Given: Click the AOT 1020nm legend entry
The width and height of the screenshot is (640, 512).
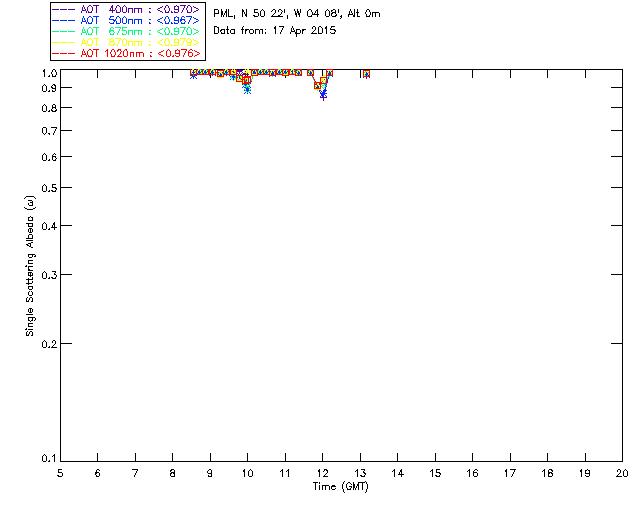Looking at the screenshot, I should point(126,53).
